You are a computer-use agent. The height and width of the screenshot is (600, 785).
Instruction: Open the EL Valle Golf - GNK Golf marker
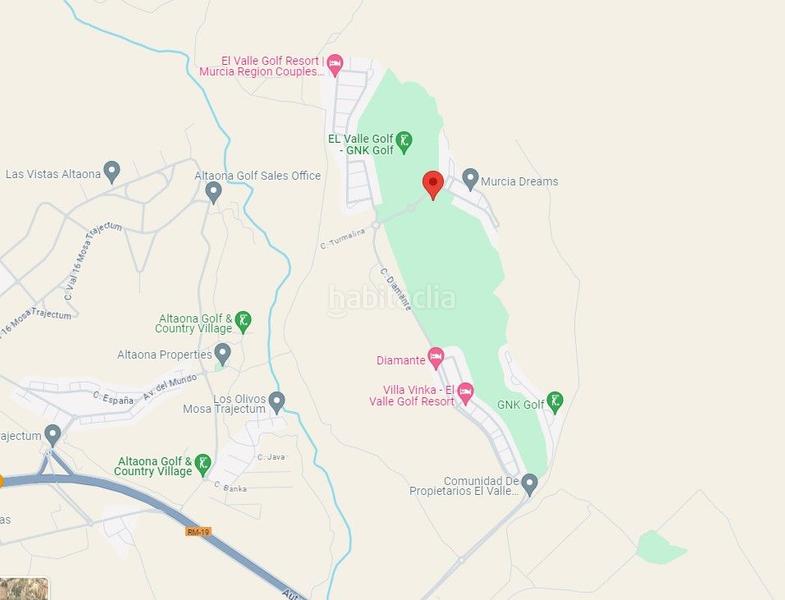[x=404, y=143]
